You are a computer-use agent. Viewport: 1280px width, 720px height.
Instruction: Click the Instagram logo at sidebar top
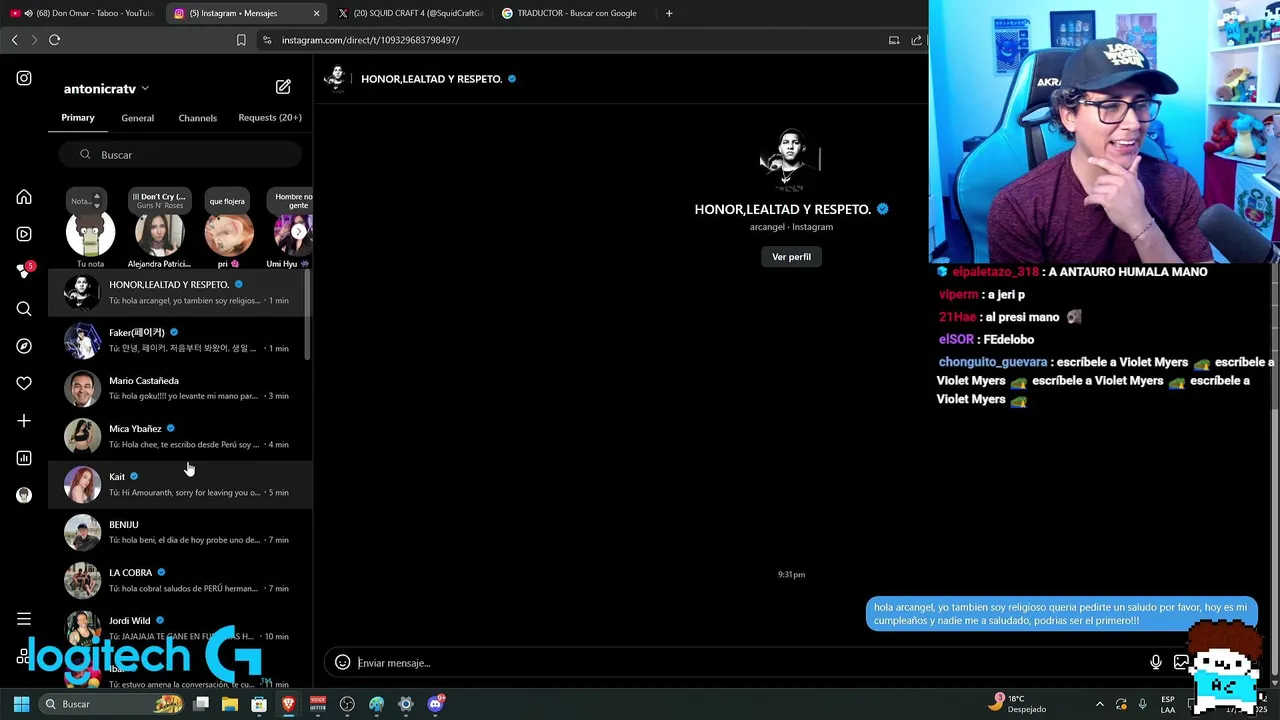pyautogui.click(x=24, y=78)
